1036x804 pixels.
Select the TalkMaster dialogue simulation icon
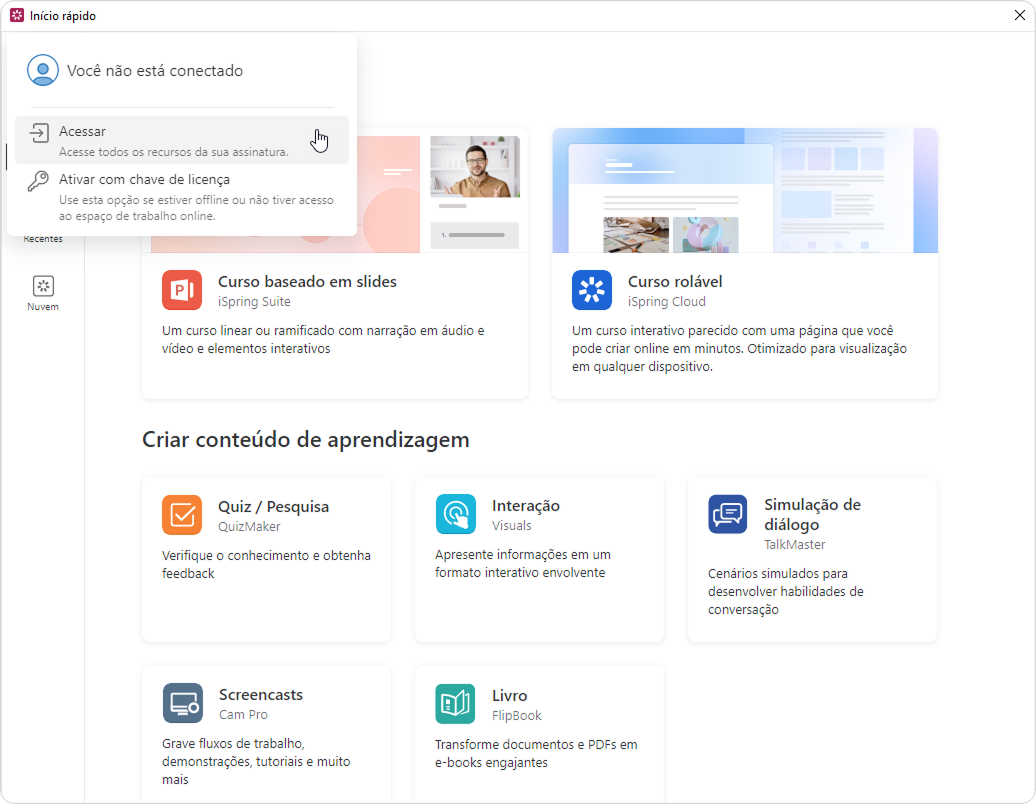(x=728, y=515)
